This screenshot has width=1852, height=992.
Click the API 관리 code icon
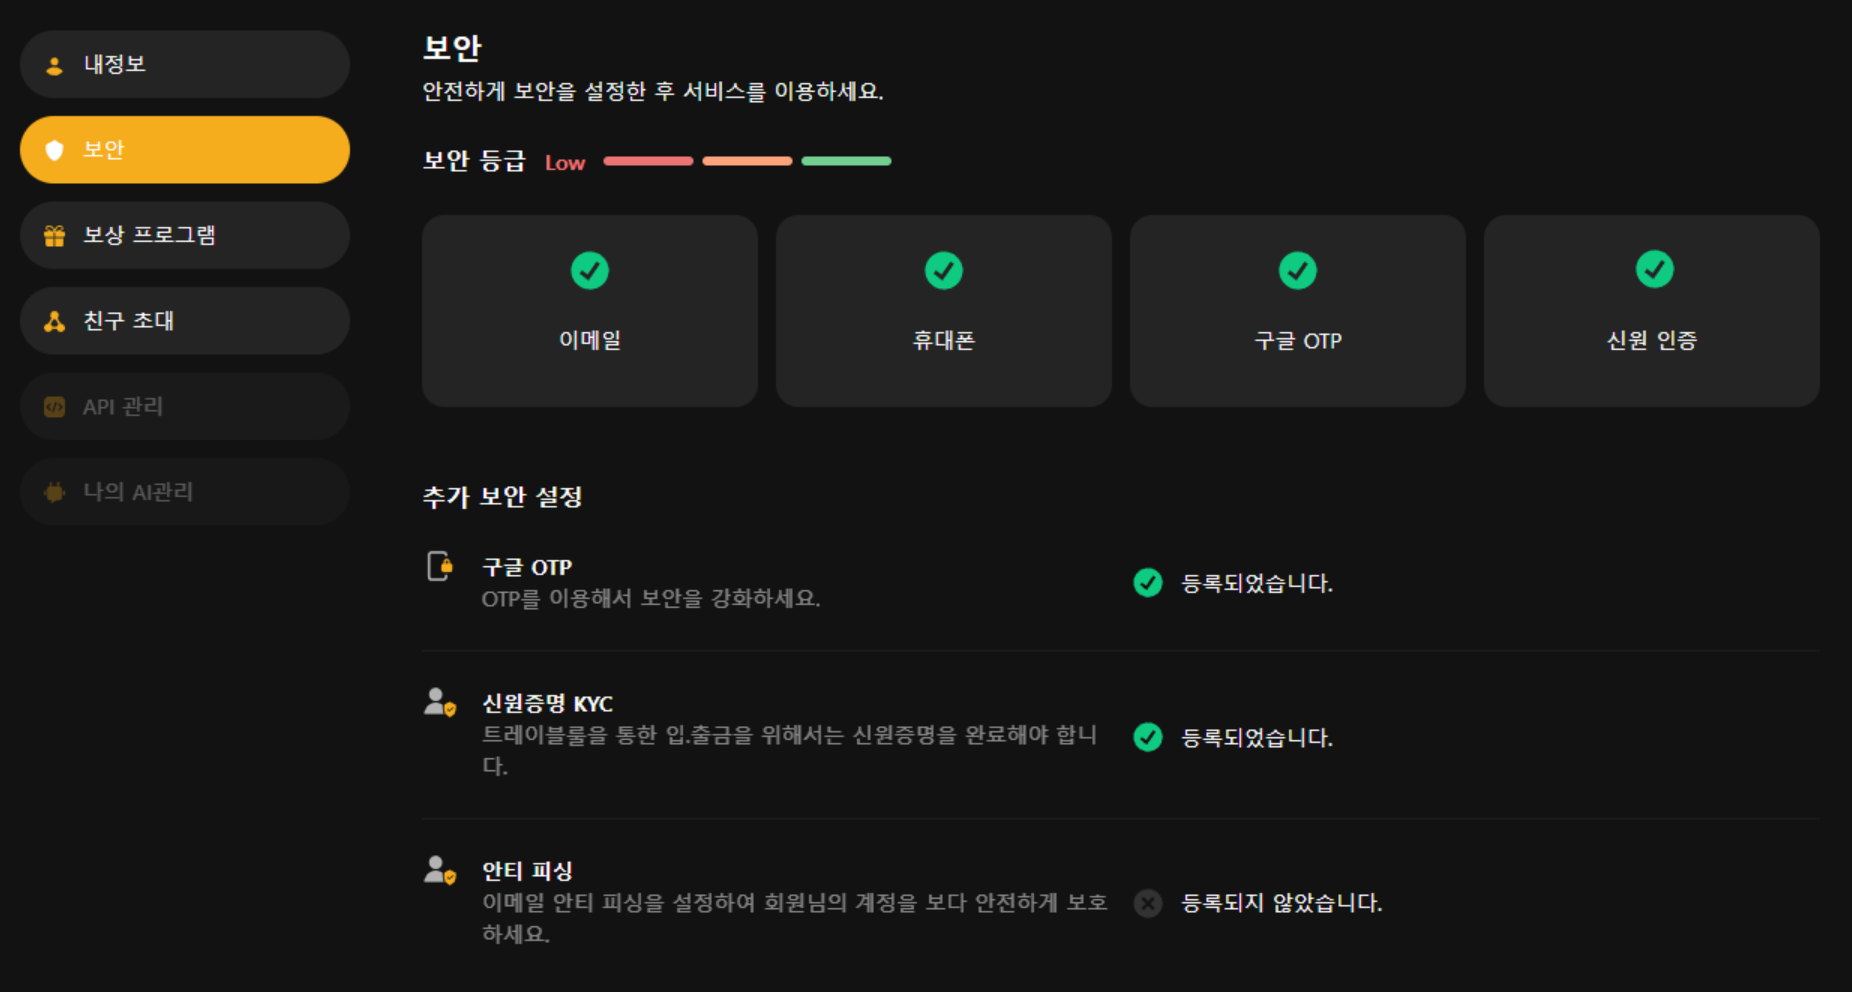55,407
